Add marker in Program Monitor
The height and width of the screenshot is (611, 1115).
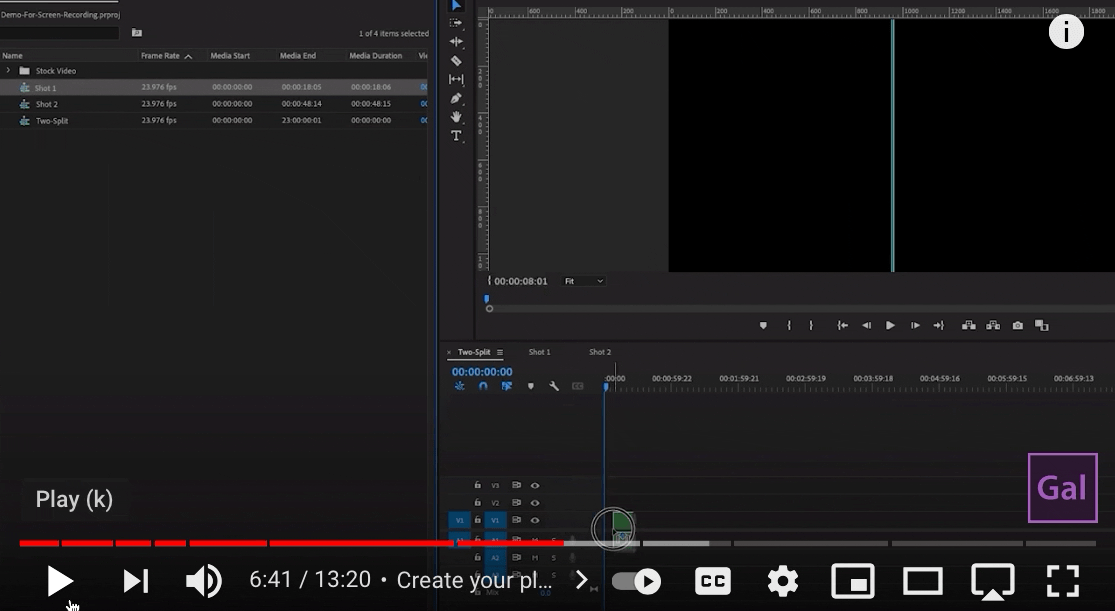pos(763,325)
